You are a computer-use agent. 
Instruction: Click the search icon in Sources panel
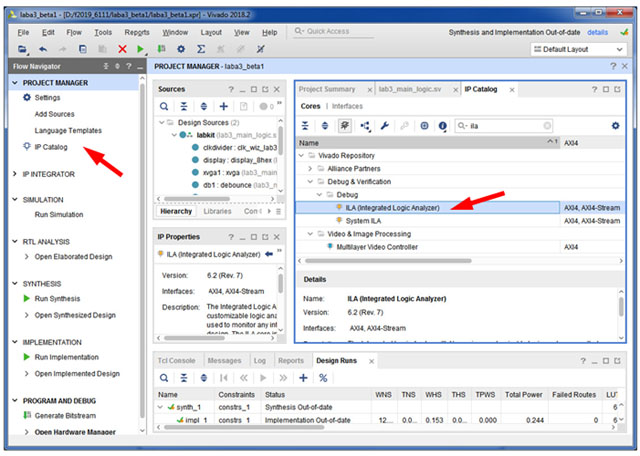164,107
